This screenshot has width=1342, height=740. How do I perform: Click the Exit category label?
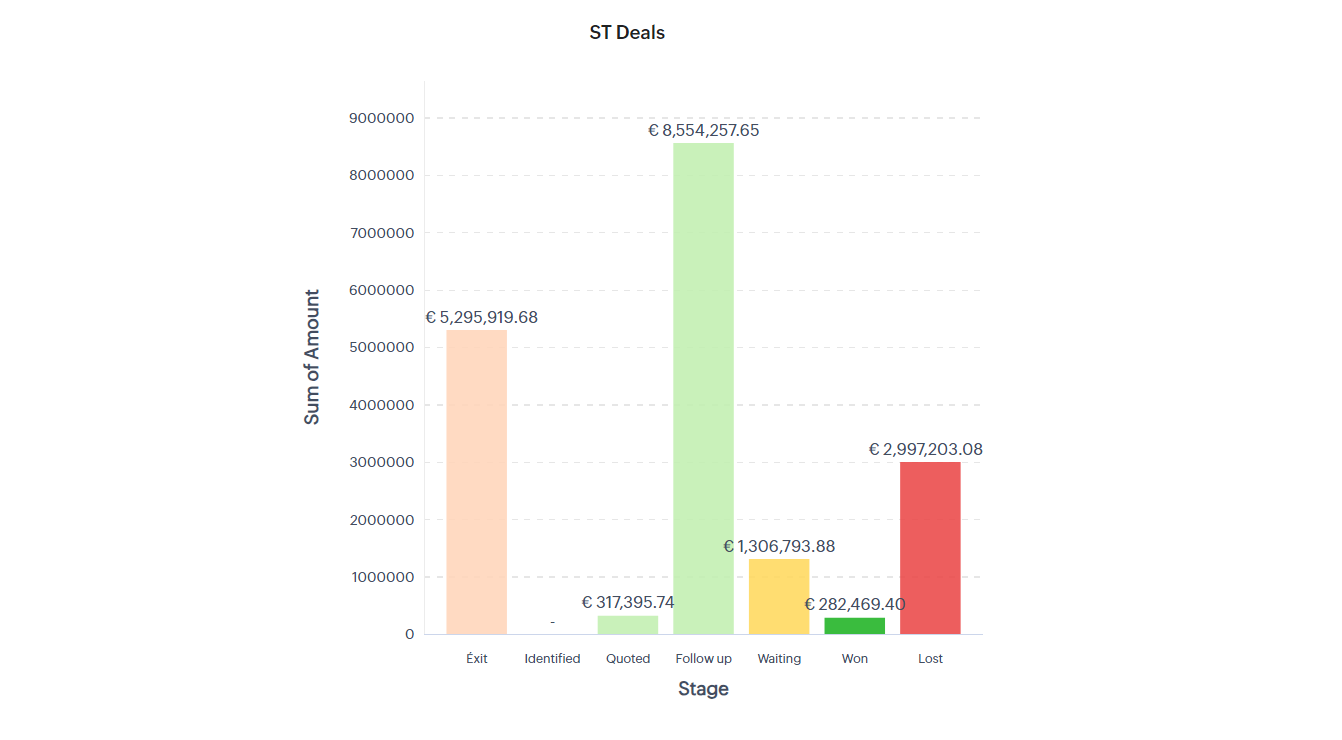point(477,659)
